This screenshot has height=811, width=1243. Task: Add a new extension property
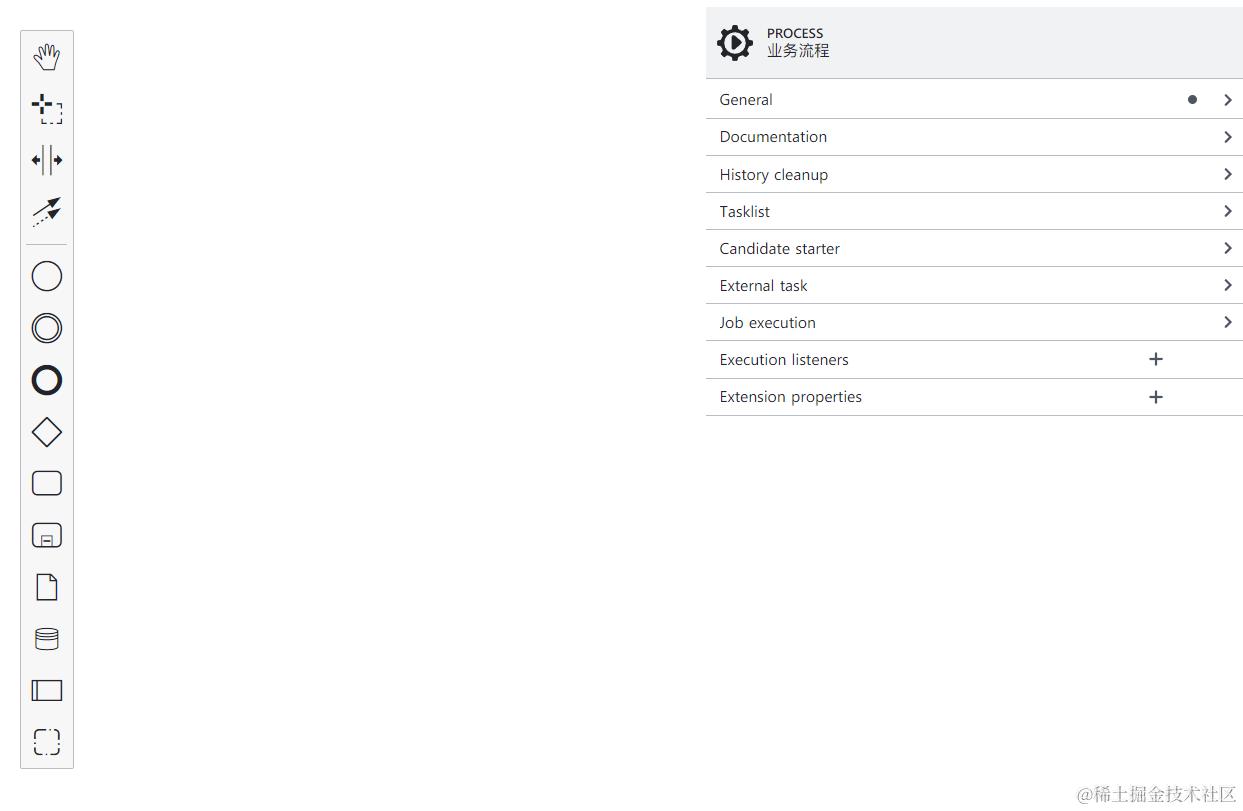[1156, 397]
